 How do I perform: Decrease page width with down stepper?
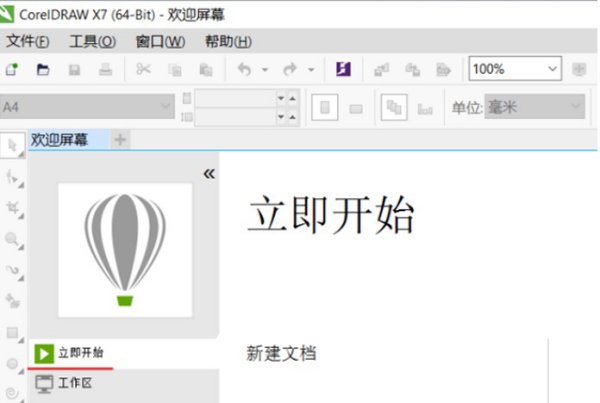281,99
